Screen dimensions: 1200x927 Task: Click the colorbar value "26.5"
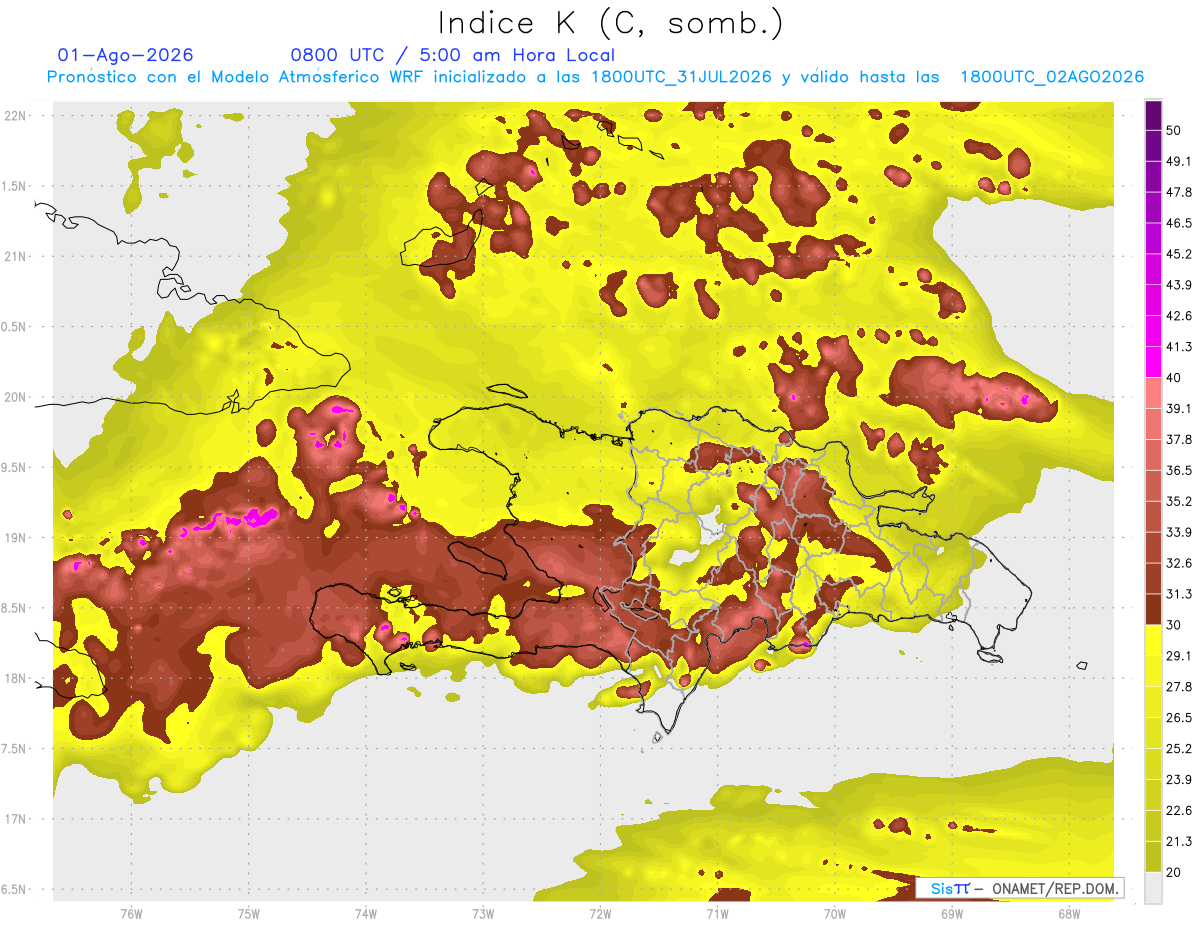click(x=1178, y=717)
